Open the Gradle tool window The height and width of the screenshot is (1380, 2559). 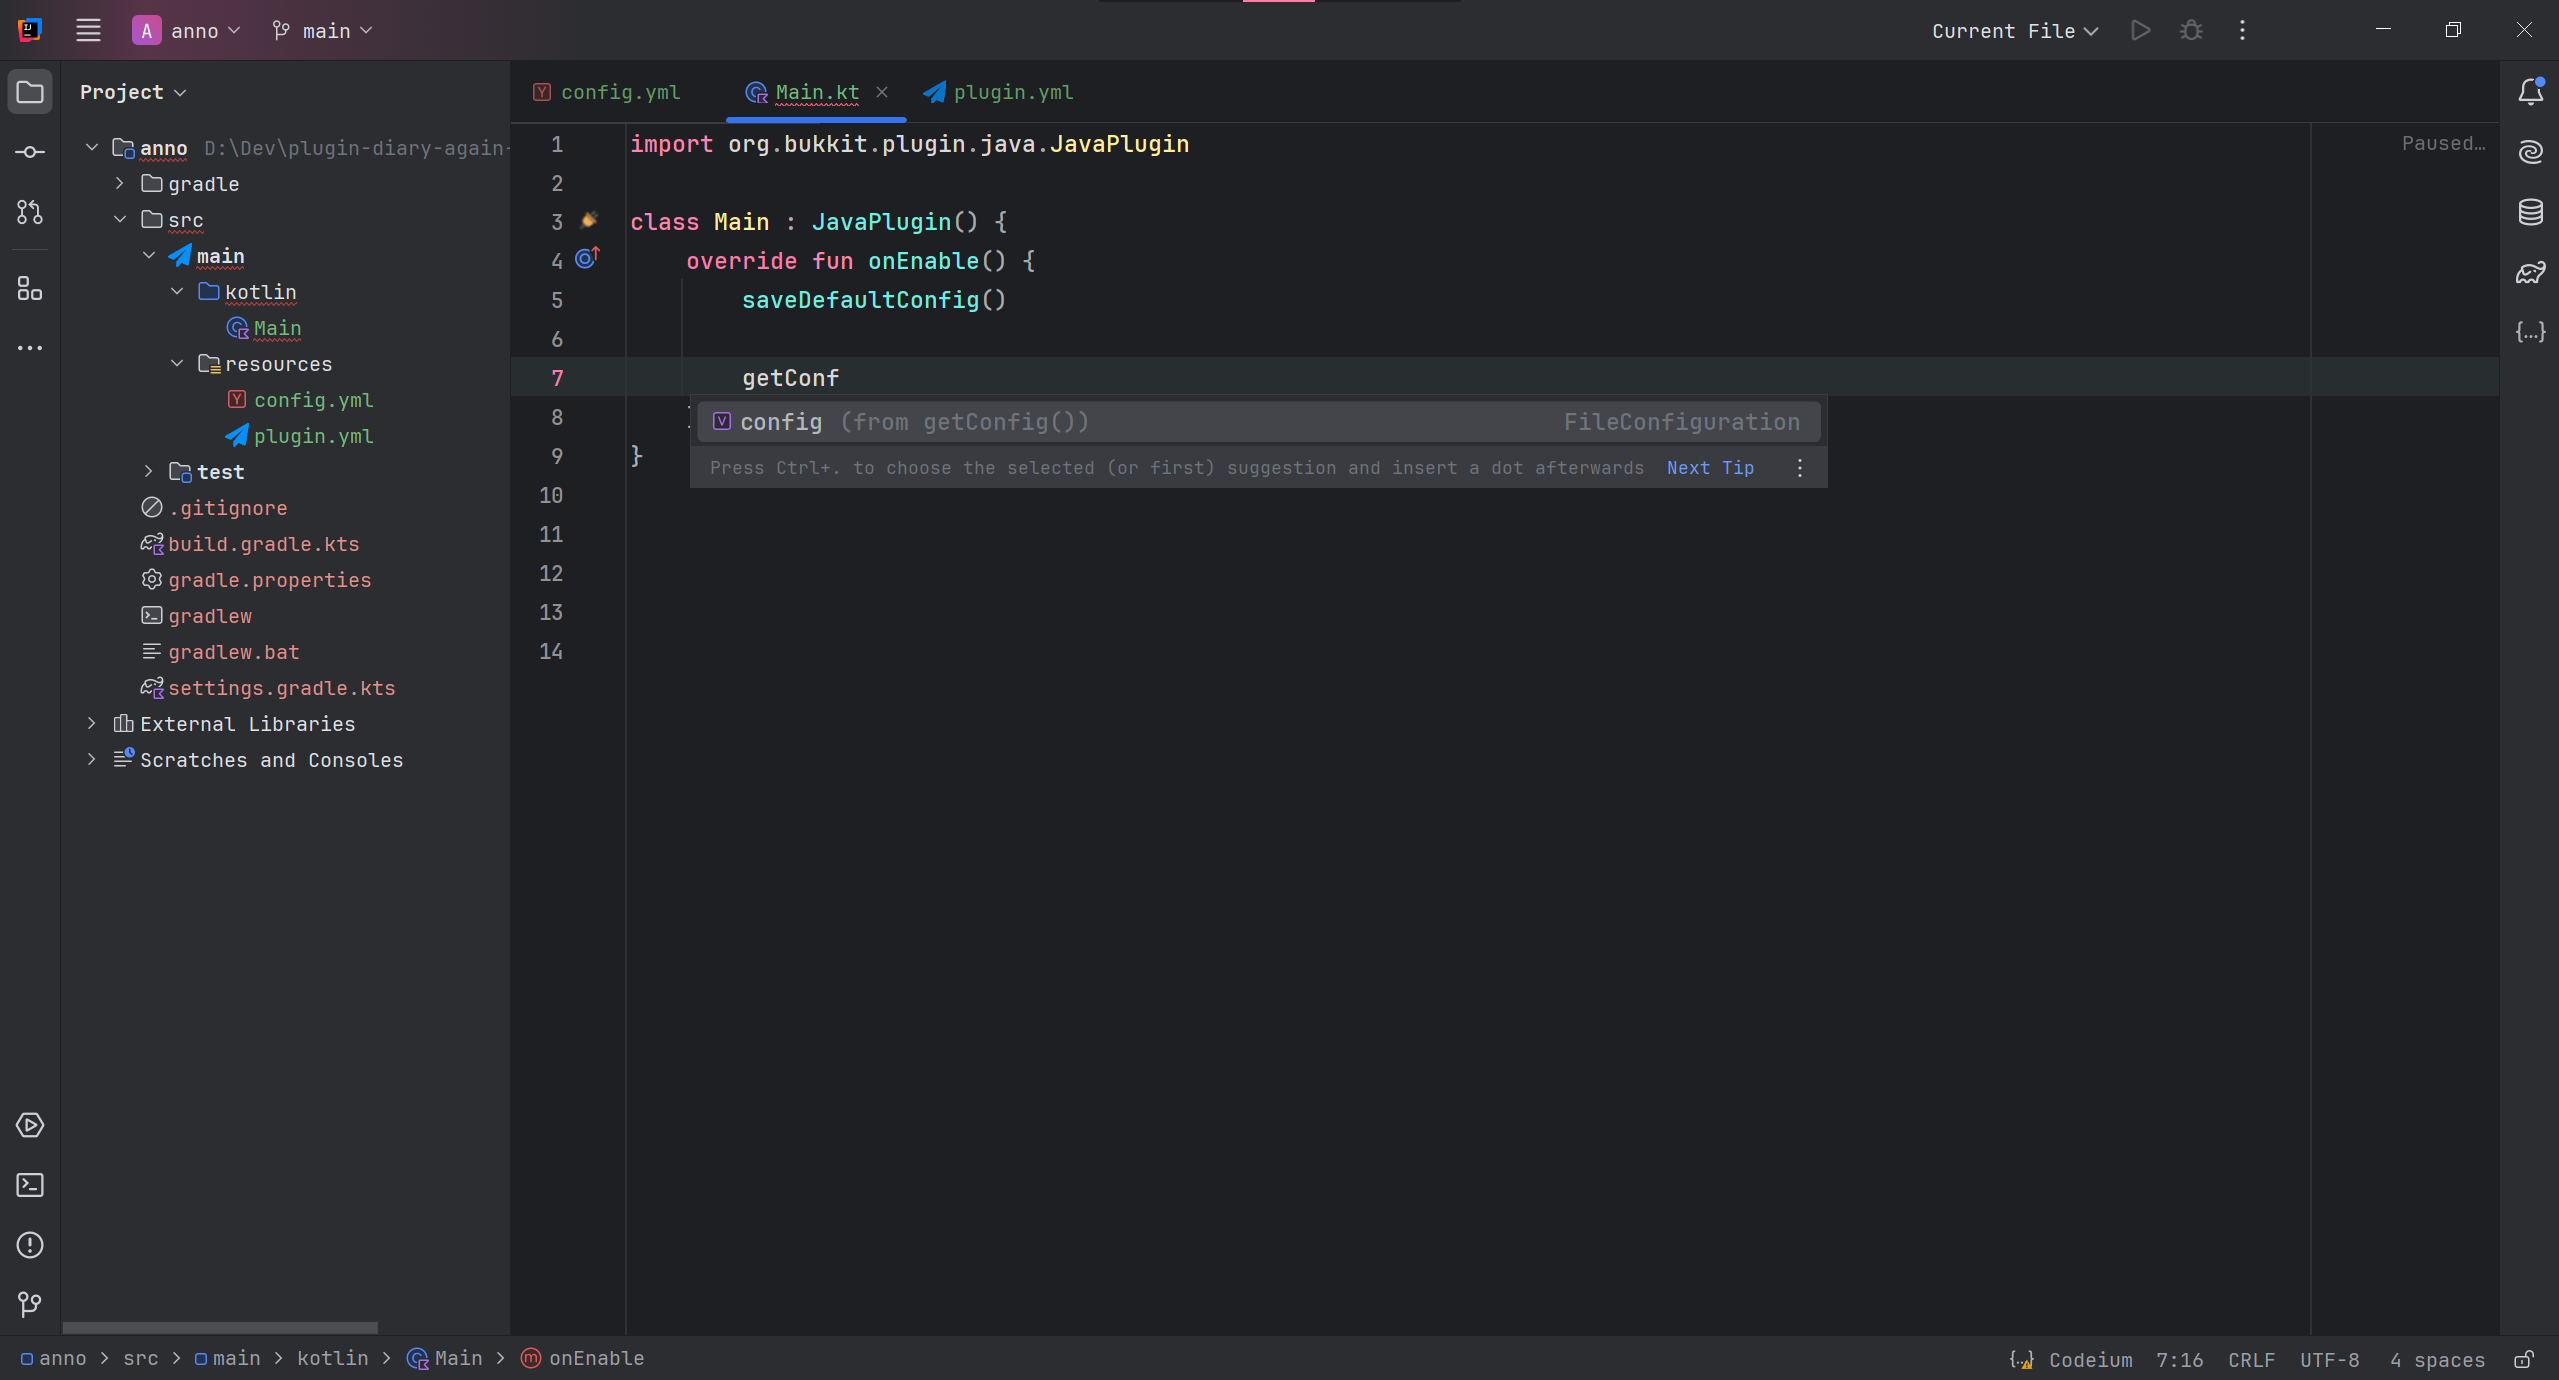click(x=2530, y=272)
